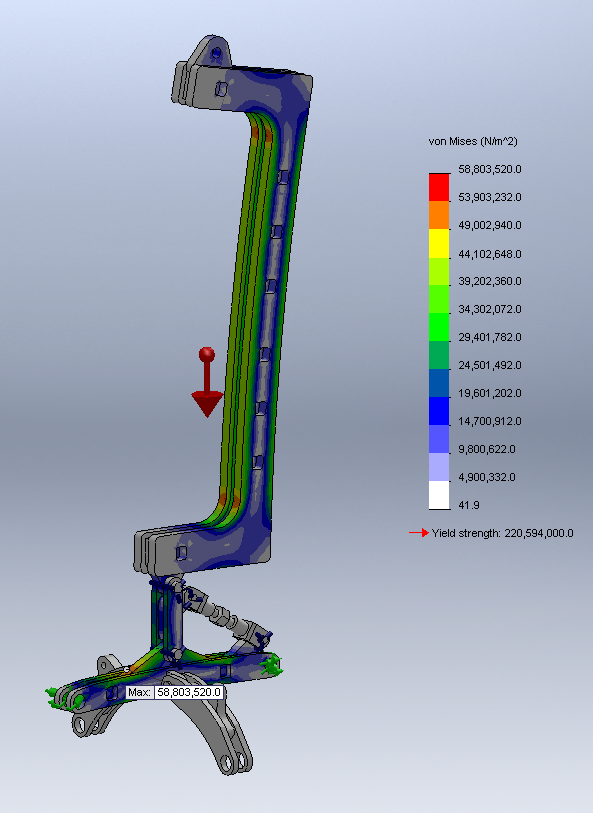Click the von Mises (N/m^2) legend title
This screenshot has height=813, width=593.
473,141
